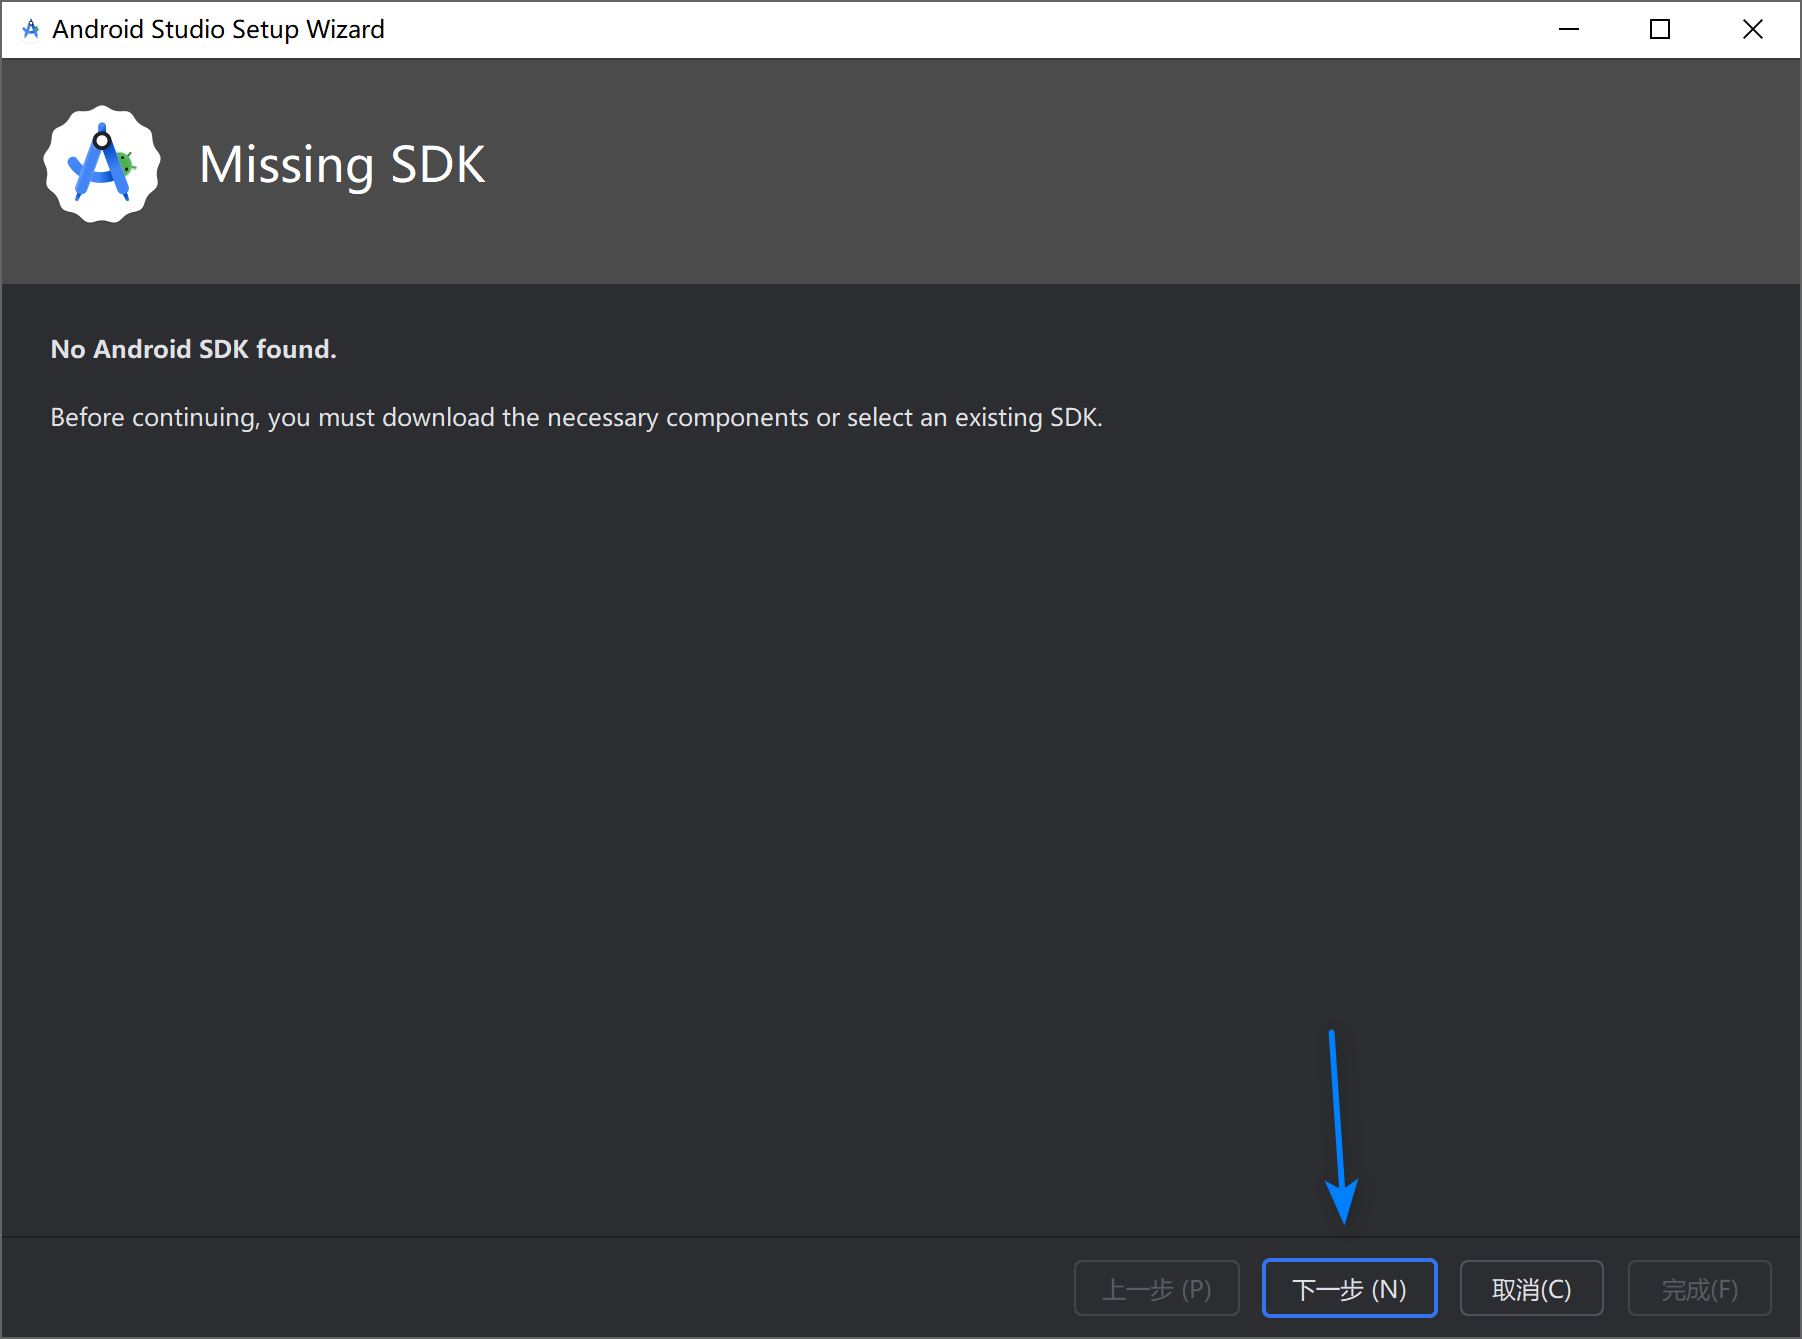
Task: Click the "Android Studio Setup Wizard" window title
Action: click(218, 29)
